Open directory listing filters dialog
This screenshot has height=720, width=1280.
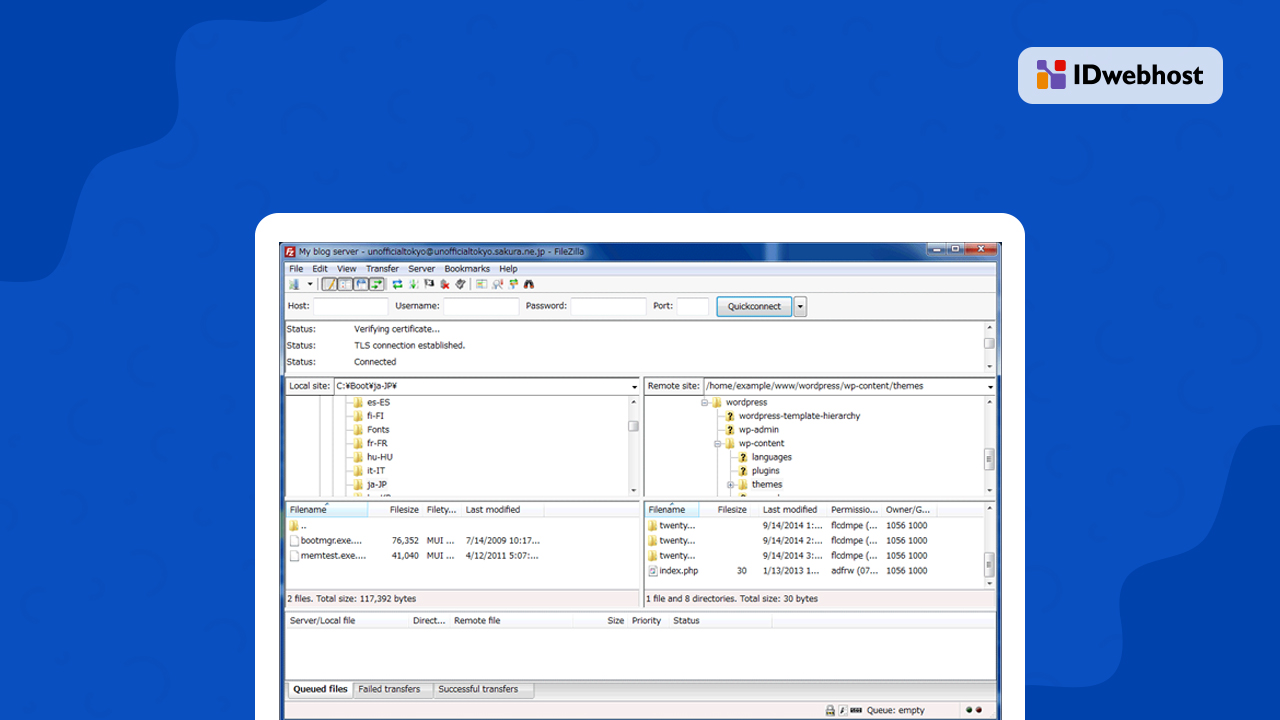click(481, 284)
